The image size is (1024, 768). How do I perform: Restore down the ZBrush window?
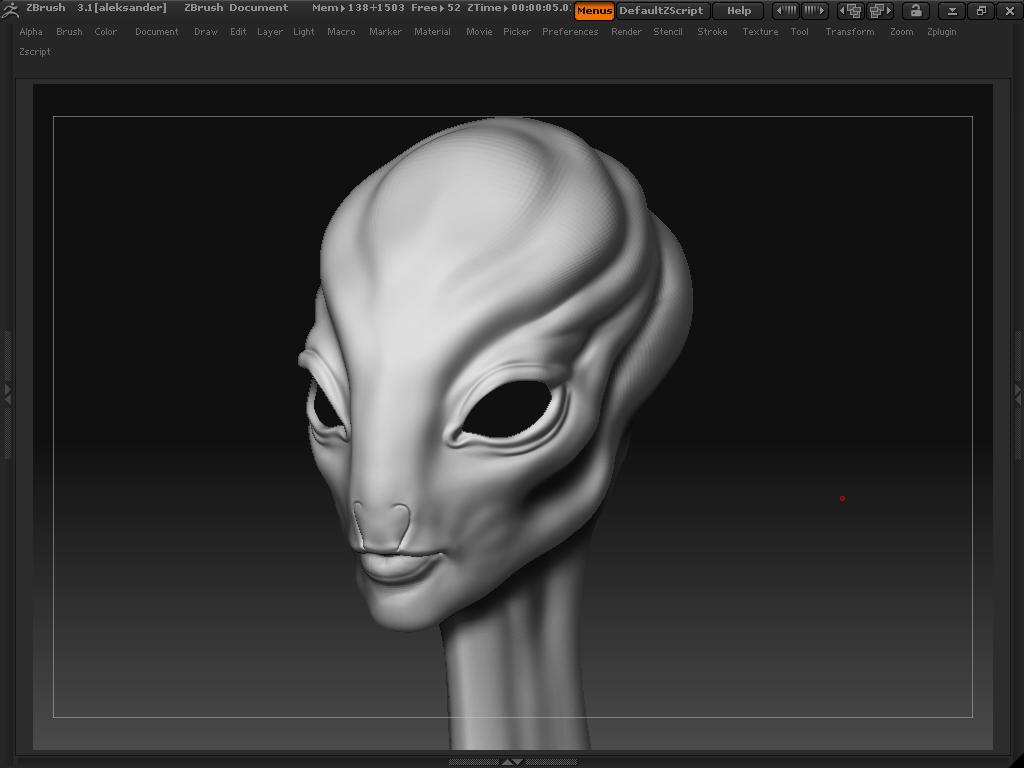[981, 10]
